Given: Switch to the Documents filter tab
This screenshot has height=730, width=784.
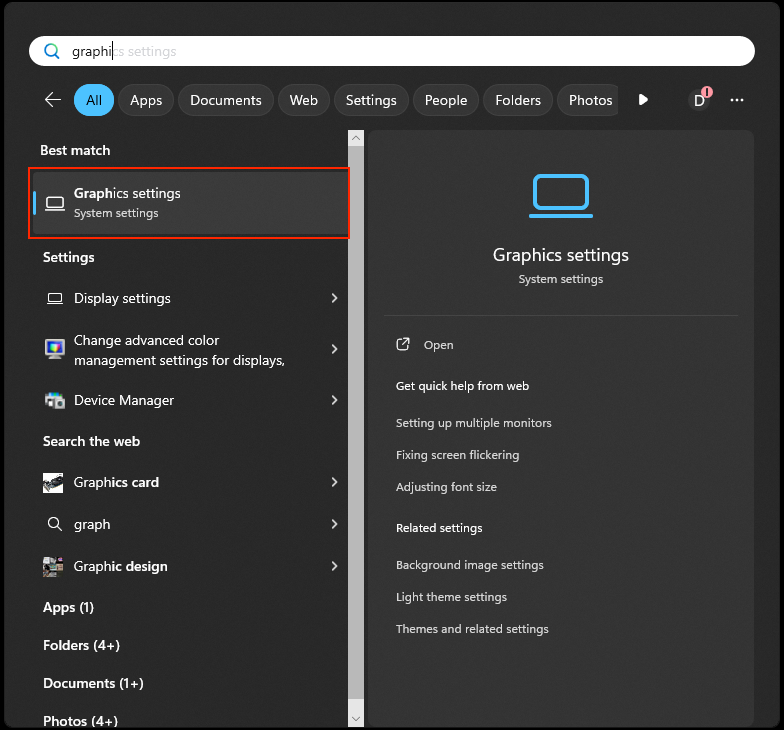Looking at the screenshot, I should tap(226, 100).
